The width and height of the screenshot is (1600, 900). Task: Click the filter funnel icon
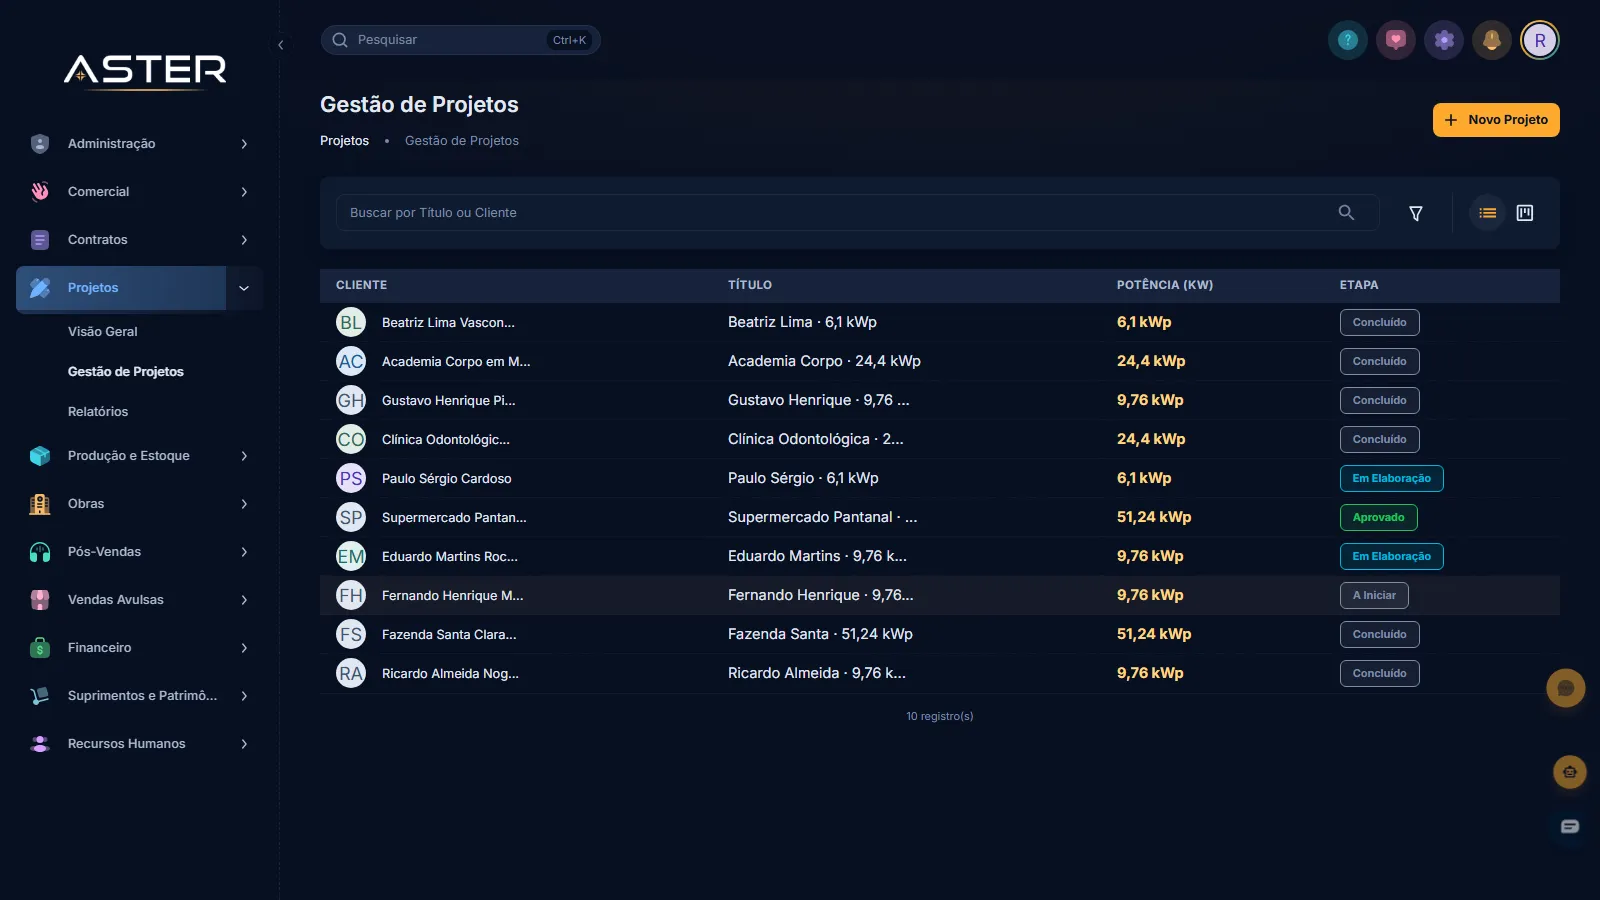[1416, 213]
